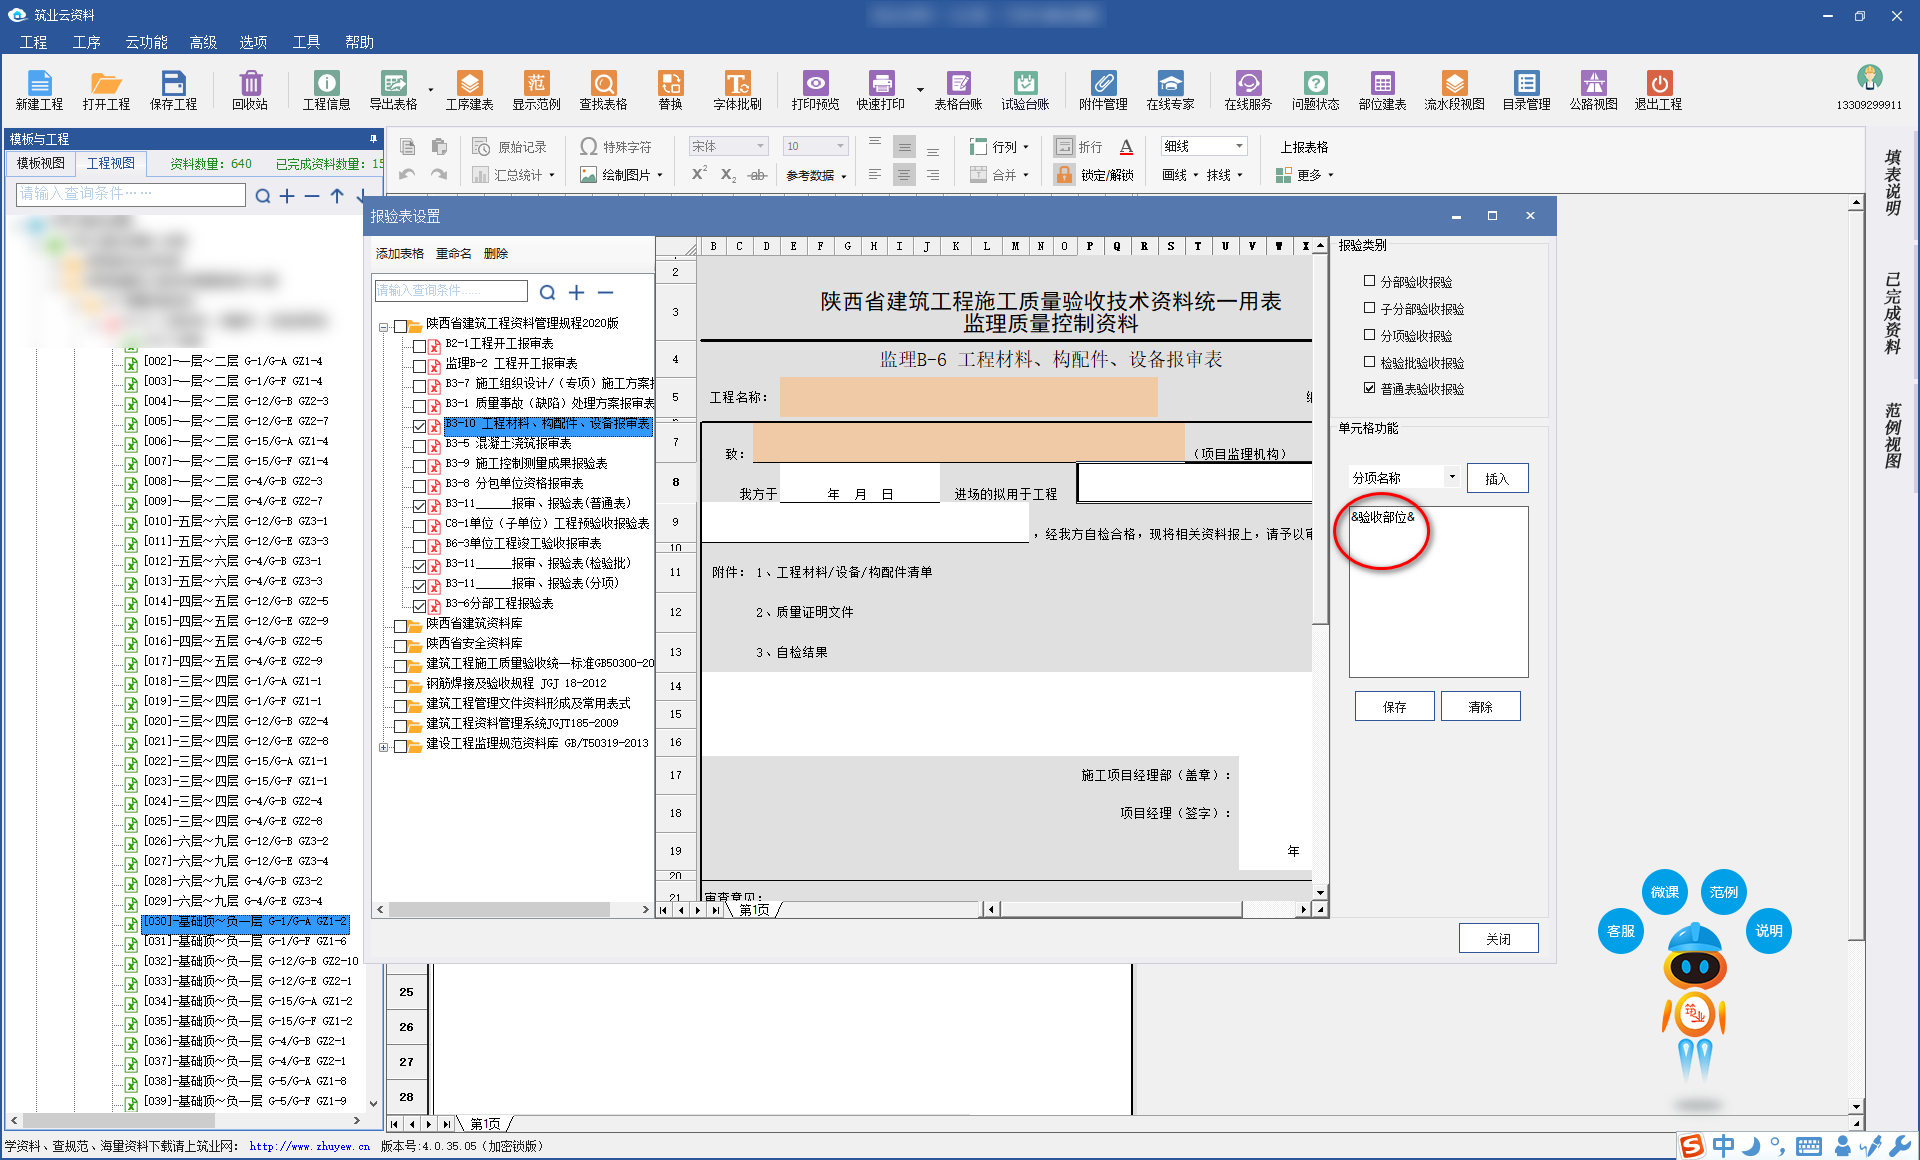The width and height of the screenshot is (1920, 1160).
Task: Switch to the 模板视图 tab
Action: (41, 163)
